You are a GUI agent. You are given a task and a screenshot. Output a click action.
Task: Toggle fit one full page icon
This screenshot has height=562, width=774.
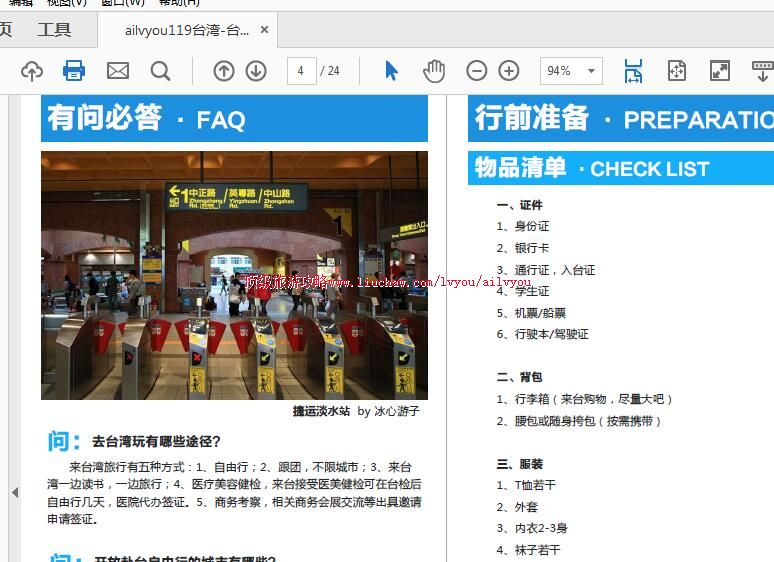click(677, 71)
